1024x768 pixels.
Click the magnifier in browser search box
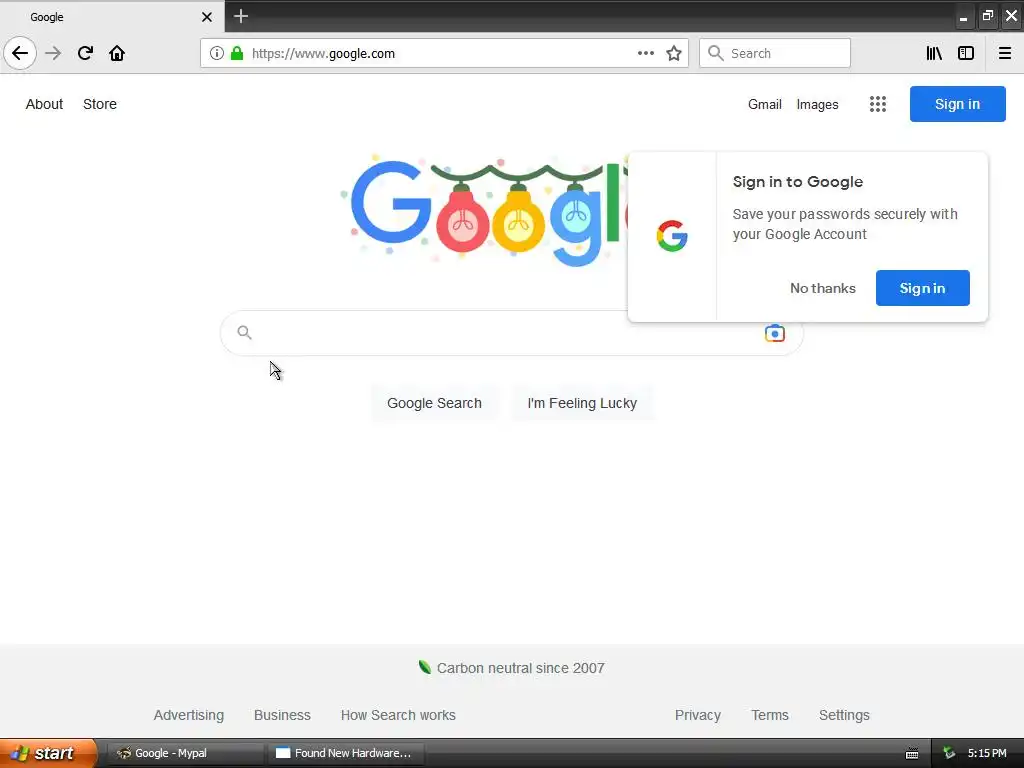point(716,53)
